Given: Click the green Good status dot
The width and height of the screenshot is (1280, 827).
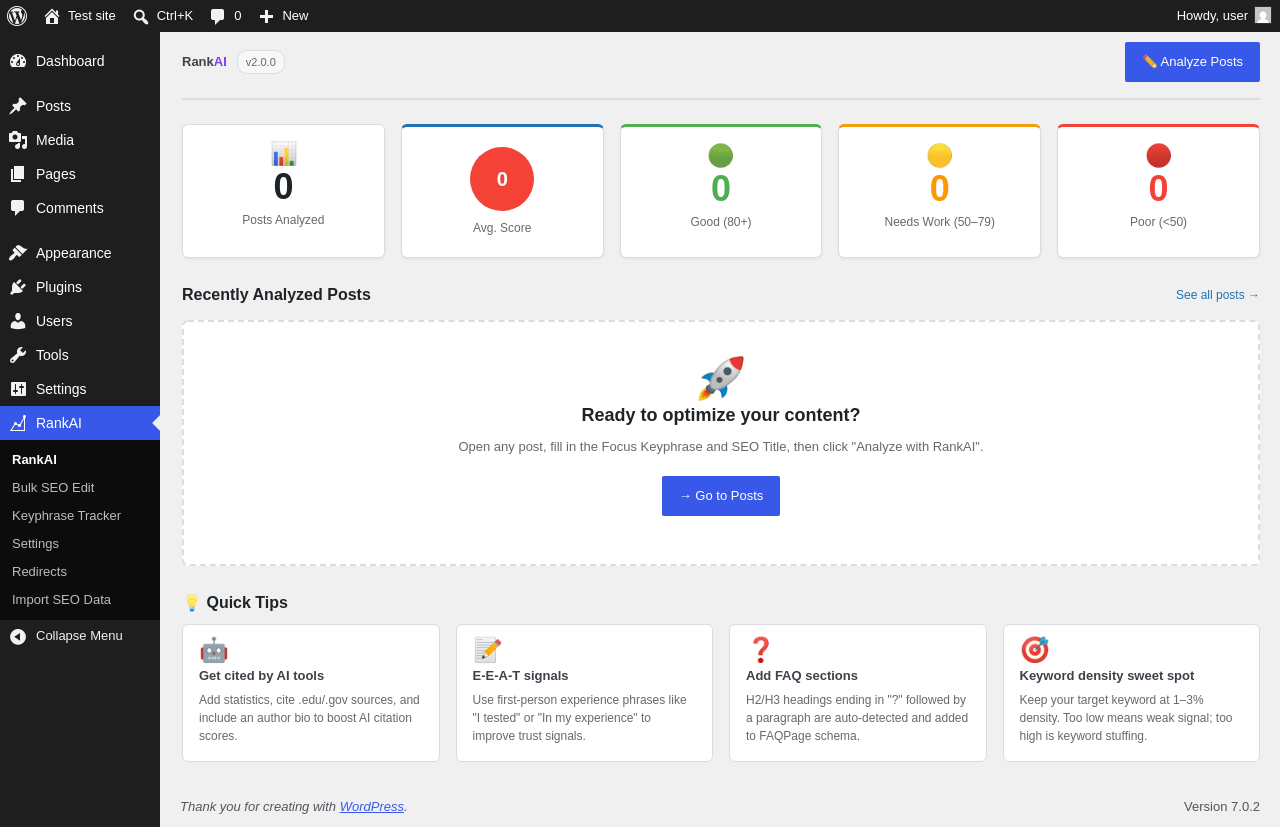Looking at the screenshot, I should point(721,155).
